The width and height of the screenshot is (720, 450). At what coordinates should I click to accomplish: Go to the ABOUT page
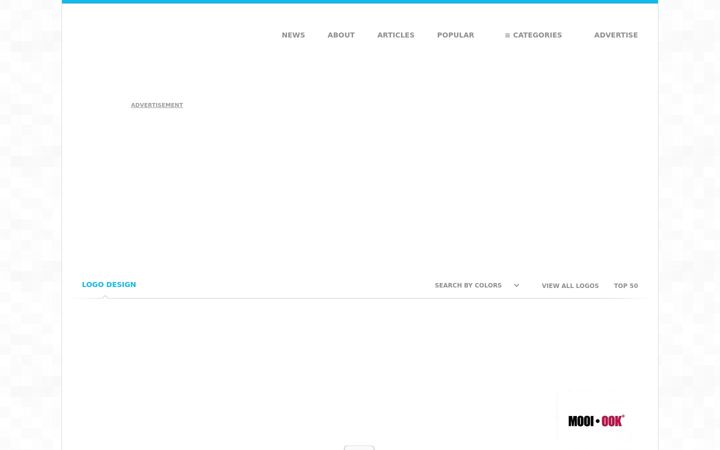pyautogui.click(x=341, y=35)
